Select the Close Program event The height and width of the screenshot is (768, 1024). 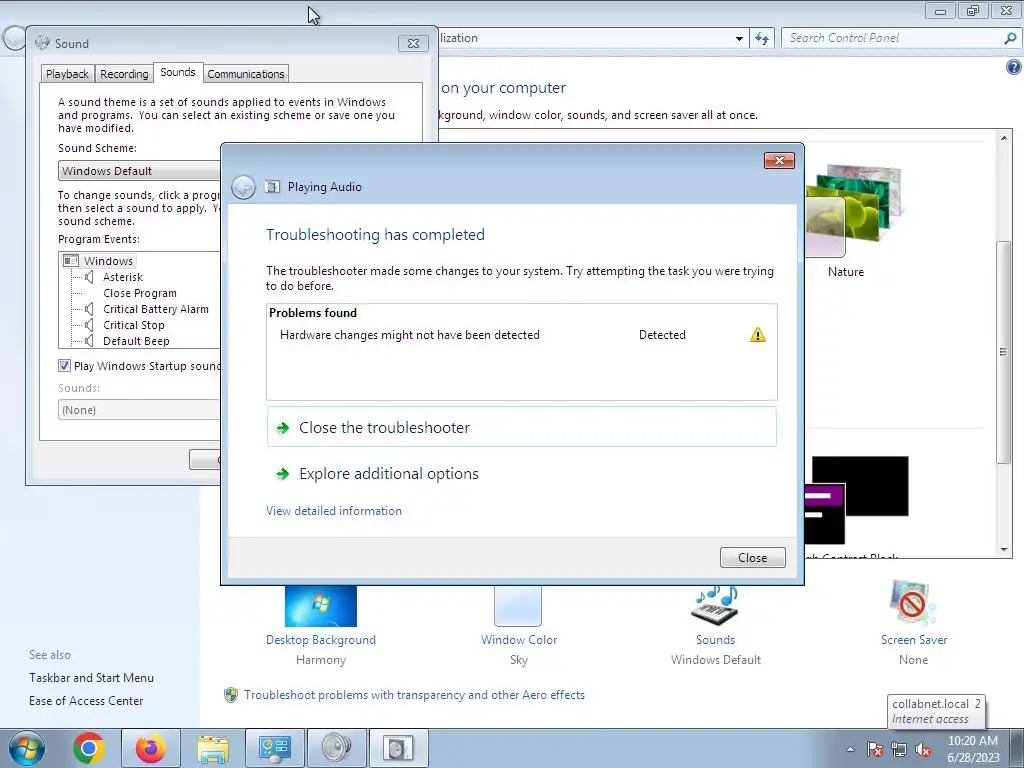(x=140, y=293)
